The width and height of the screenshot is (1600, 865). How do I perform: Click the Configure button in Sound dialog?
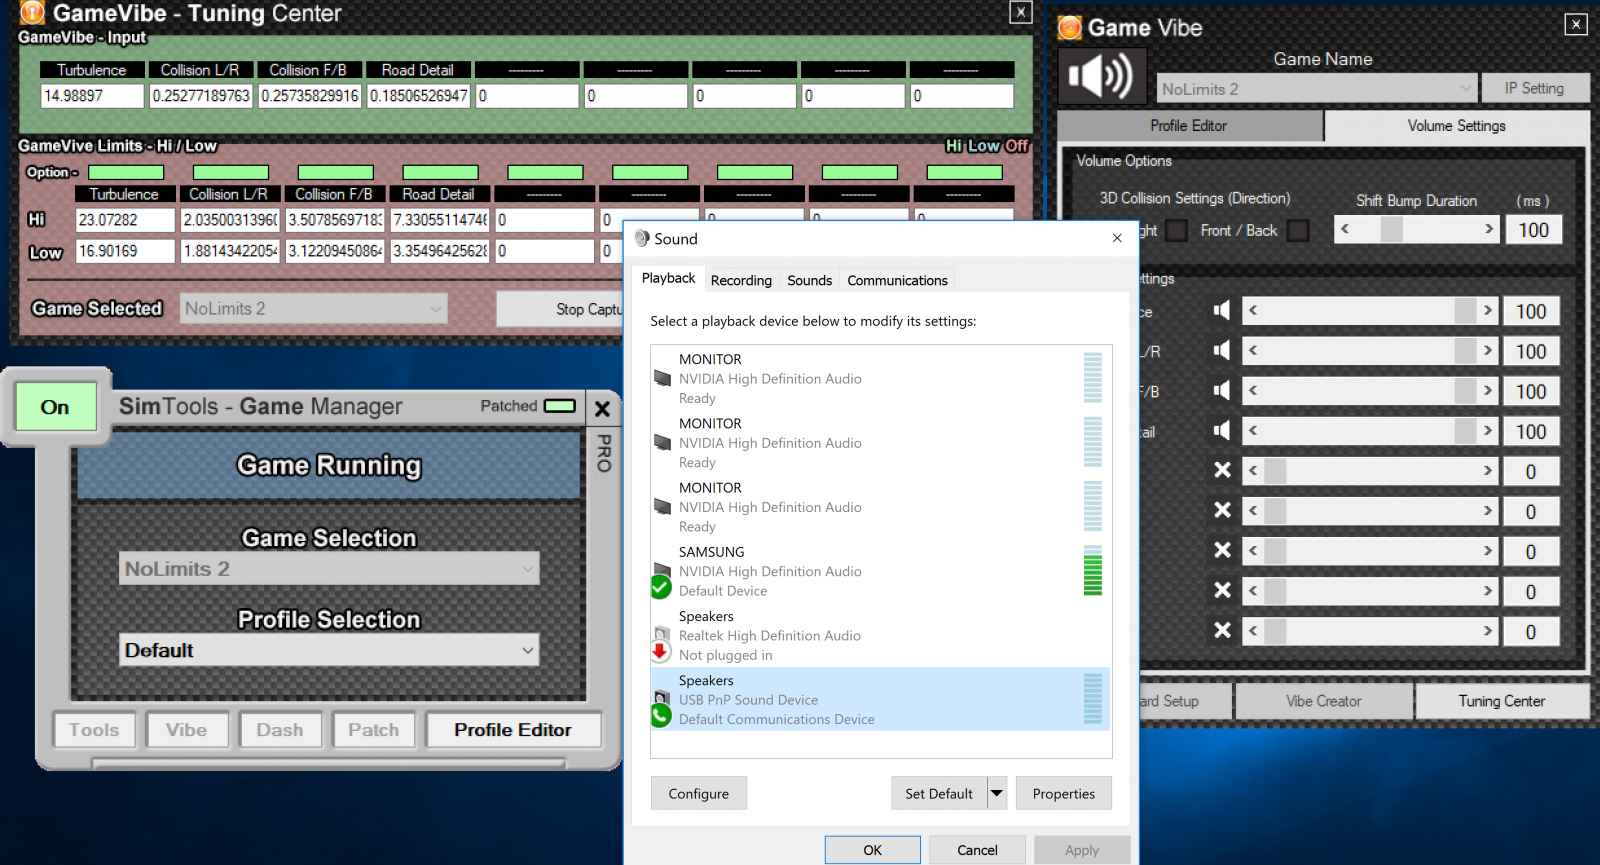(x=698, y=793)
